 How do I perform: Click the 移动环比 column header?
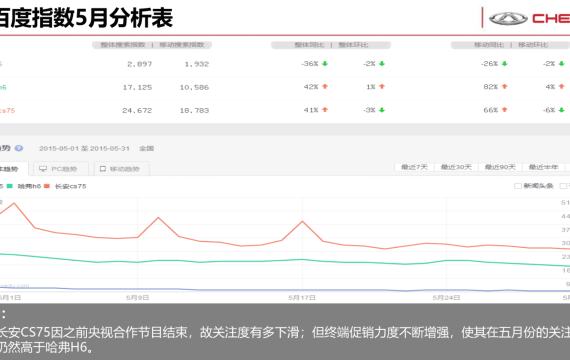tap(533, 45)
